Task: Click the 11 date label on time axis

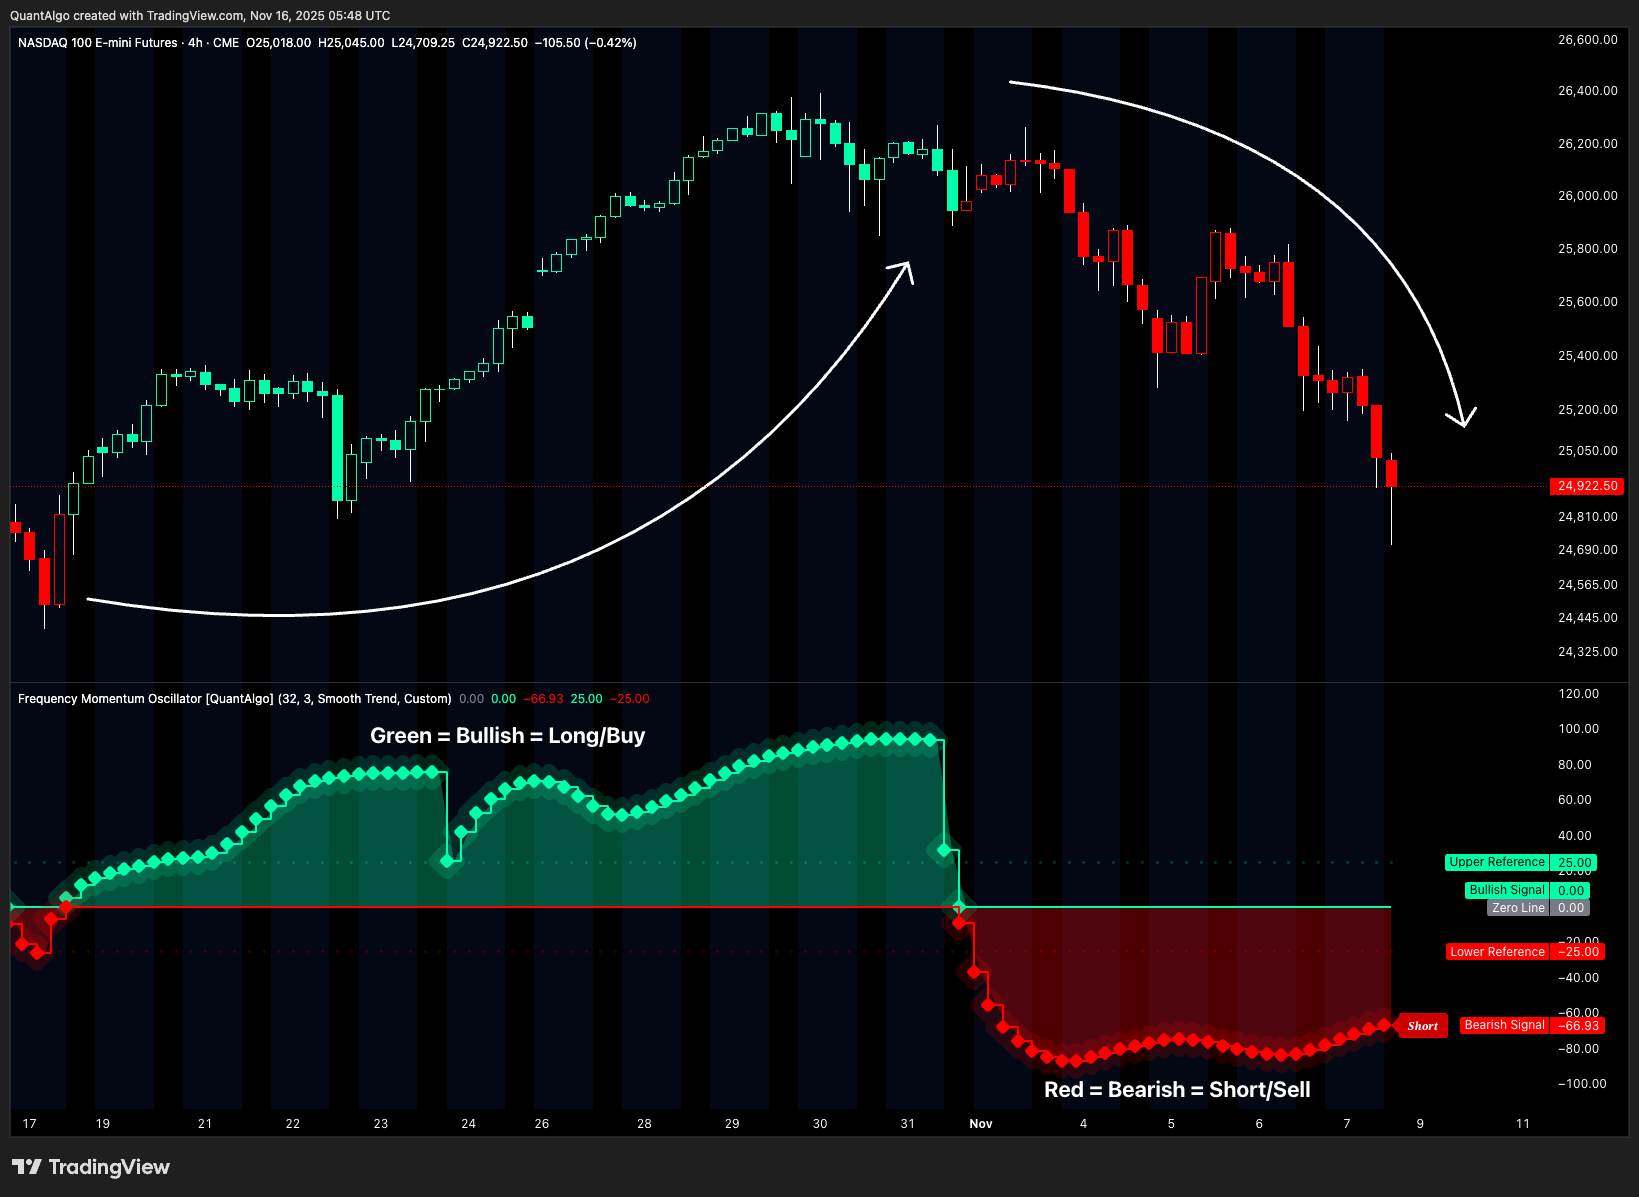Action: coord(1523,1124)
